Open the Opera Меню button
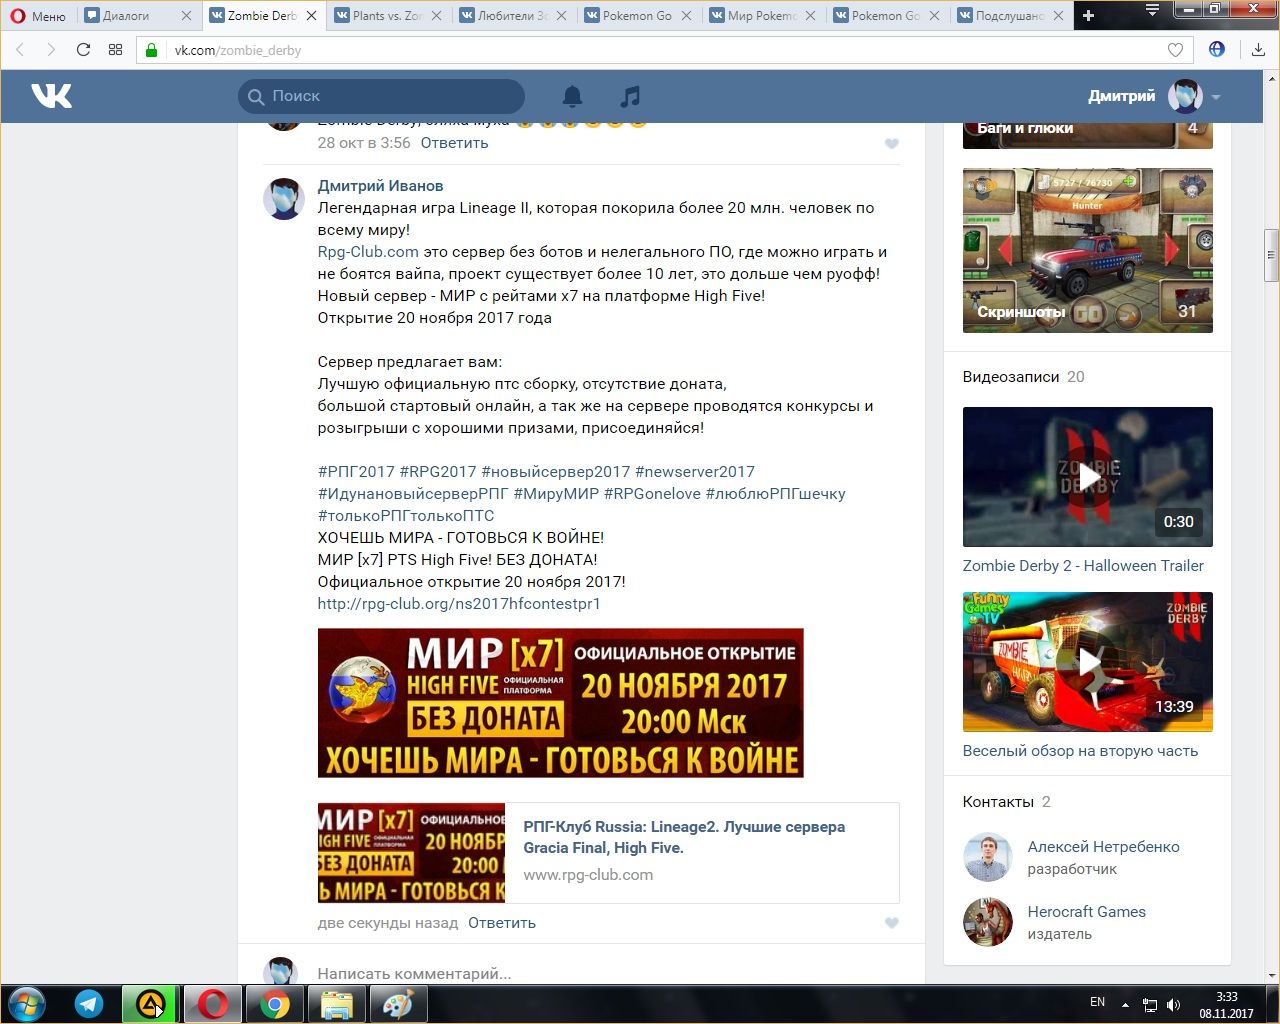Viewport: 1280px width, 1024px height. point(38,16)
